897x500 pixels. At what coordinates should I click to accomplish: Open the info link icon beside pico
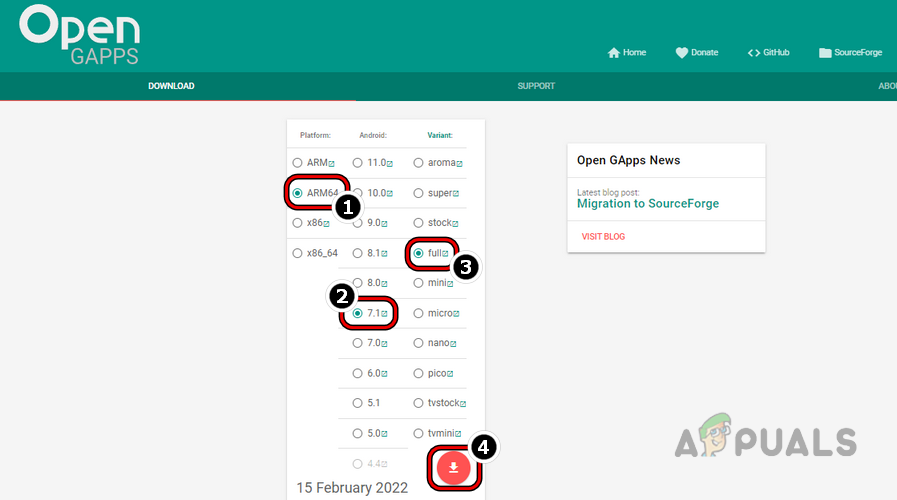(x=450, y=374)
